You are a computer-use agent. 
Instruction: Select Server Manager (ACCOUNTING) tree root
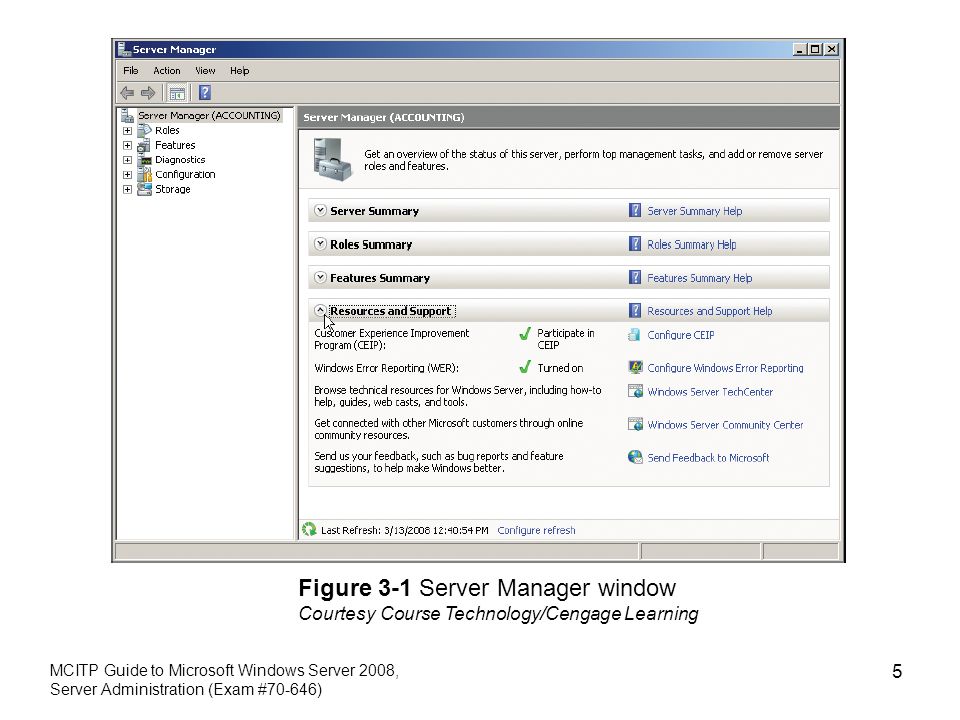point(209,115)
